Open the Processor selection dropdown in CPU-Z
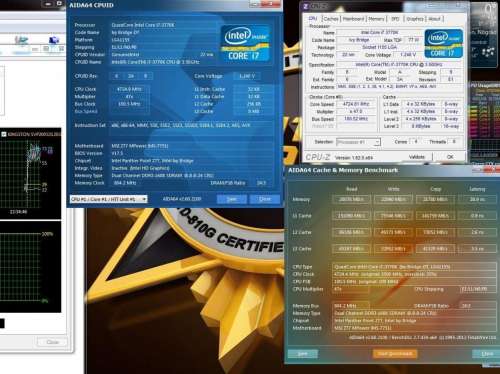Screen dimensions: 500x374 click(358, 142)
